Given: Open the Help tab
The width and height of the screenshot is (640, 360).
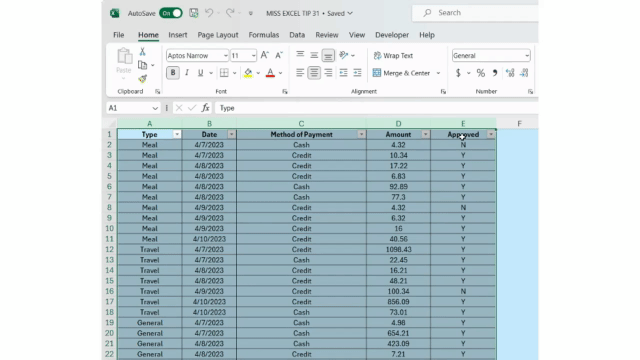Looking at the screenshot, I should click(427, 35).
